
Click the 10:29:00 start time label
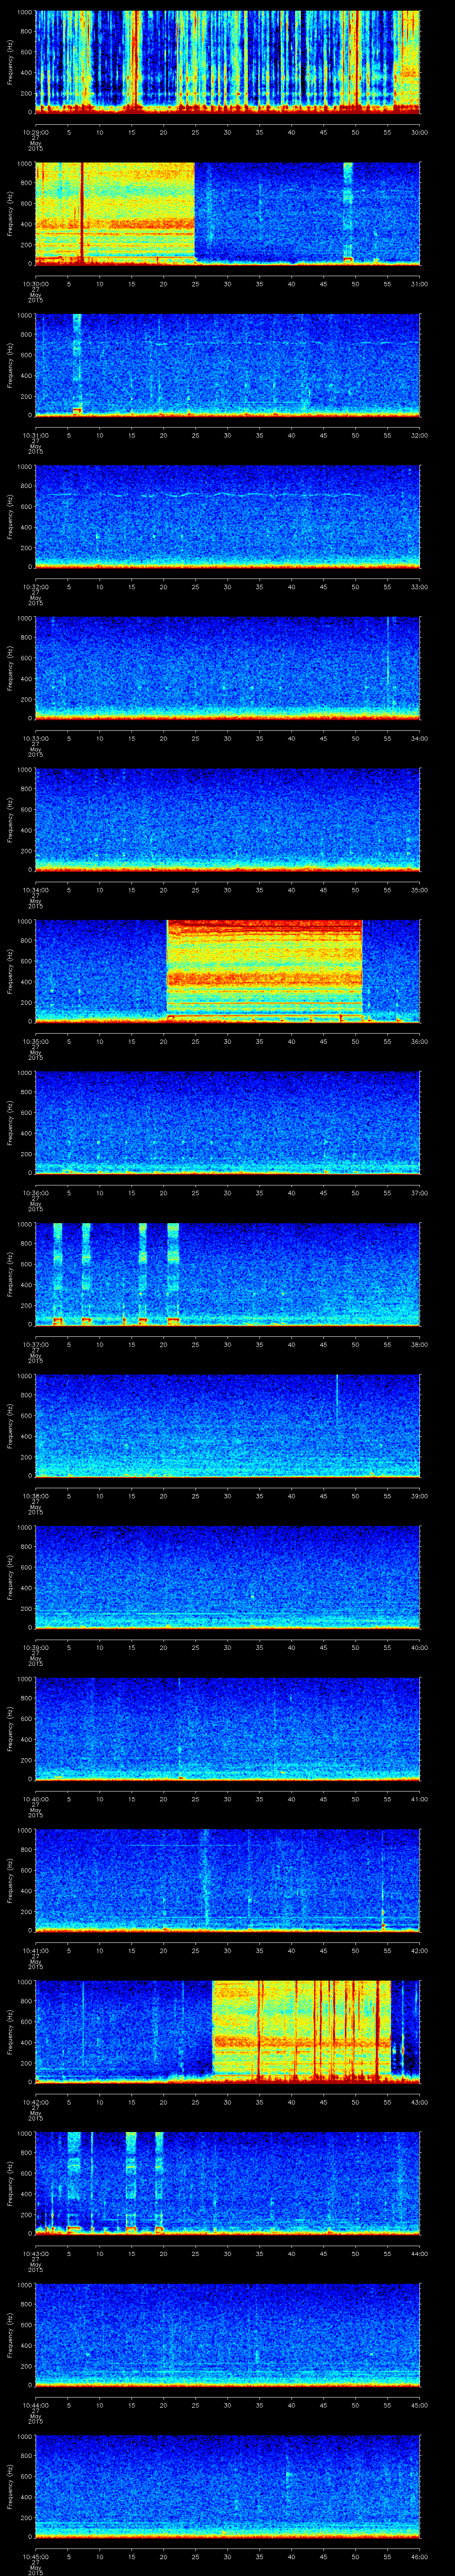click(35, 132)
